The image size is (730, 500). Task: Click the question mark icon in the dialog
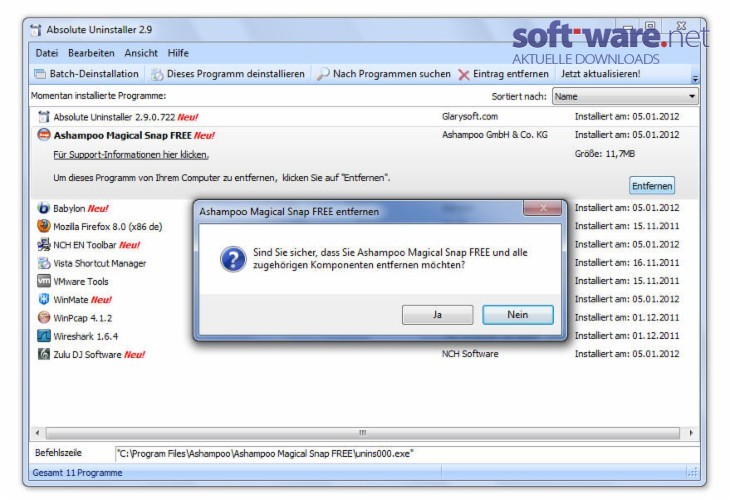click(x=233, y=259)
